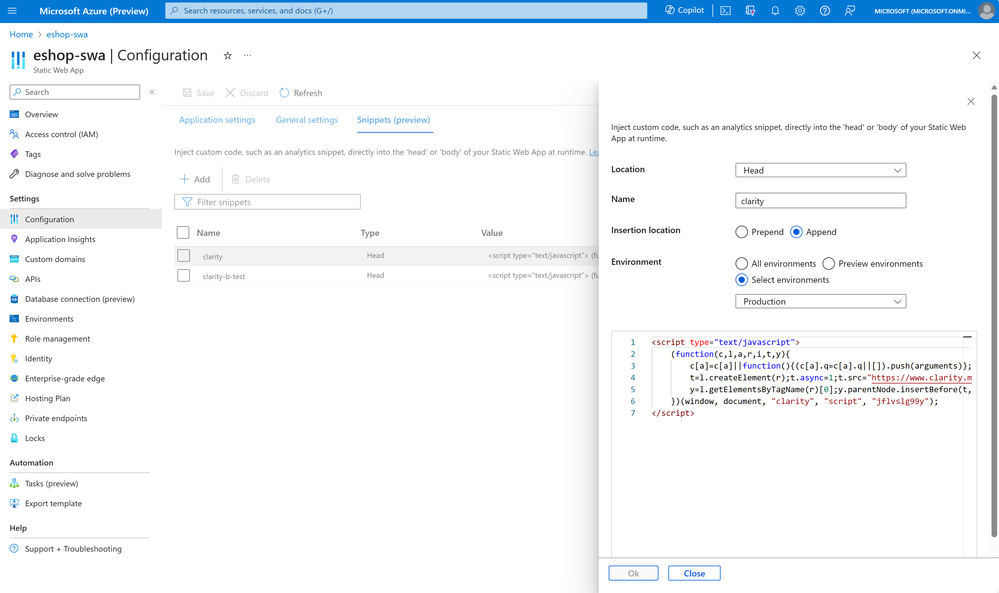Collapse the left navigation menu
The image size is (999, 593).
(152, 92)
